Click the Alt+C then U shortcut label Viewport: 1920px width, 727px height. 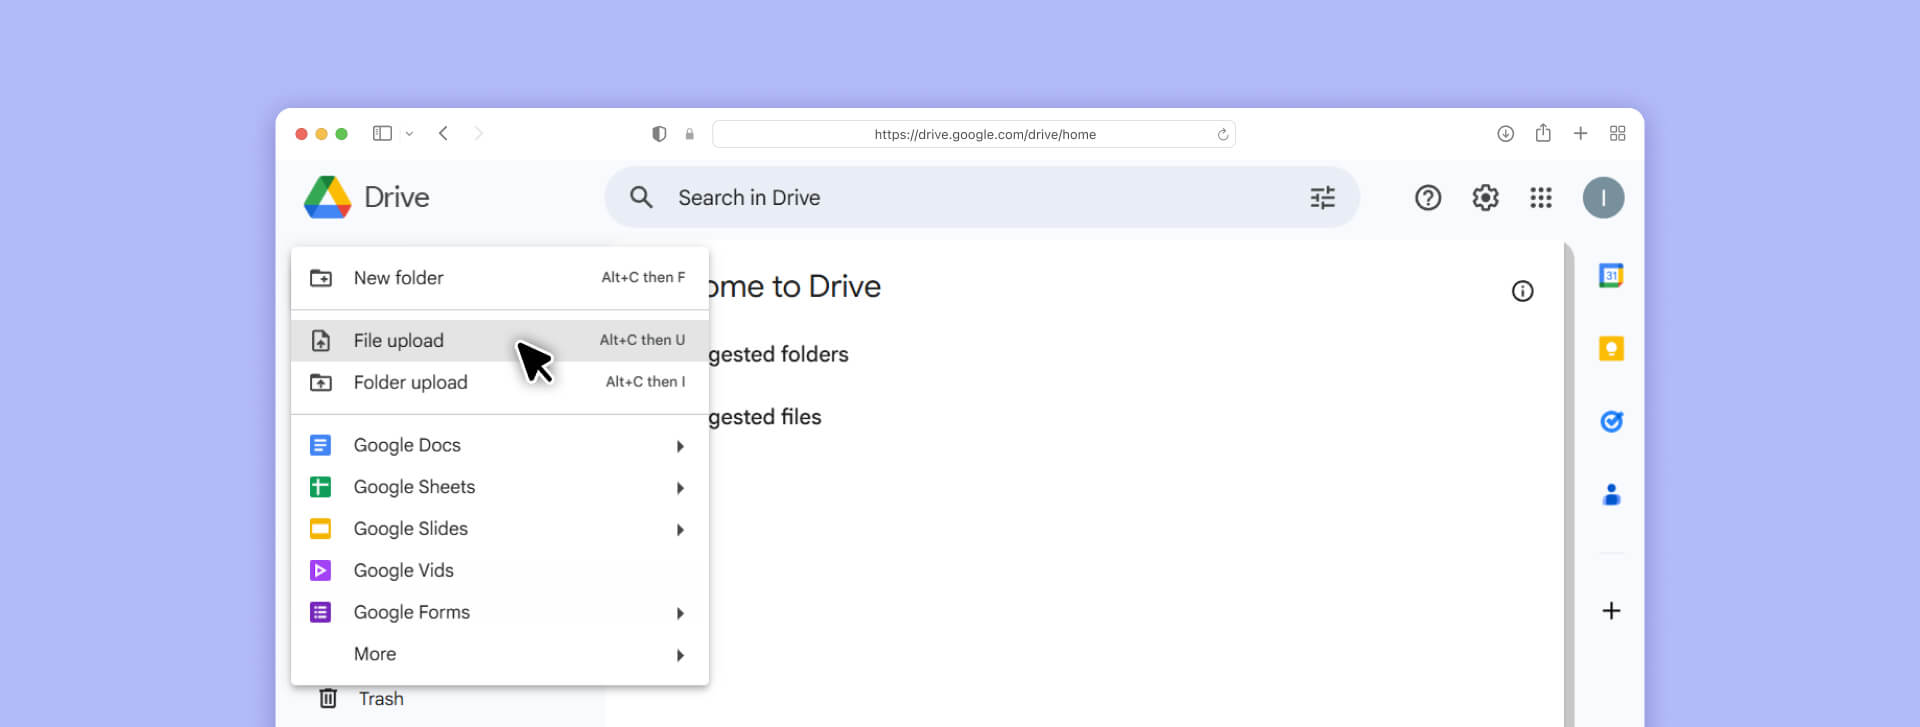[642, 340]
